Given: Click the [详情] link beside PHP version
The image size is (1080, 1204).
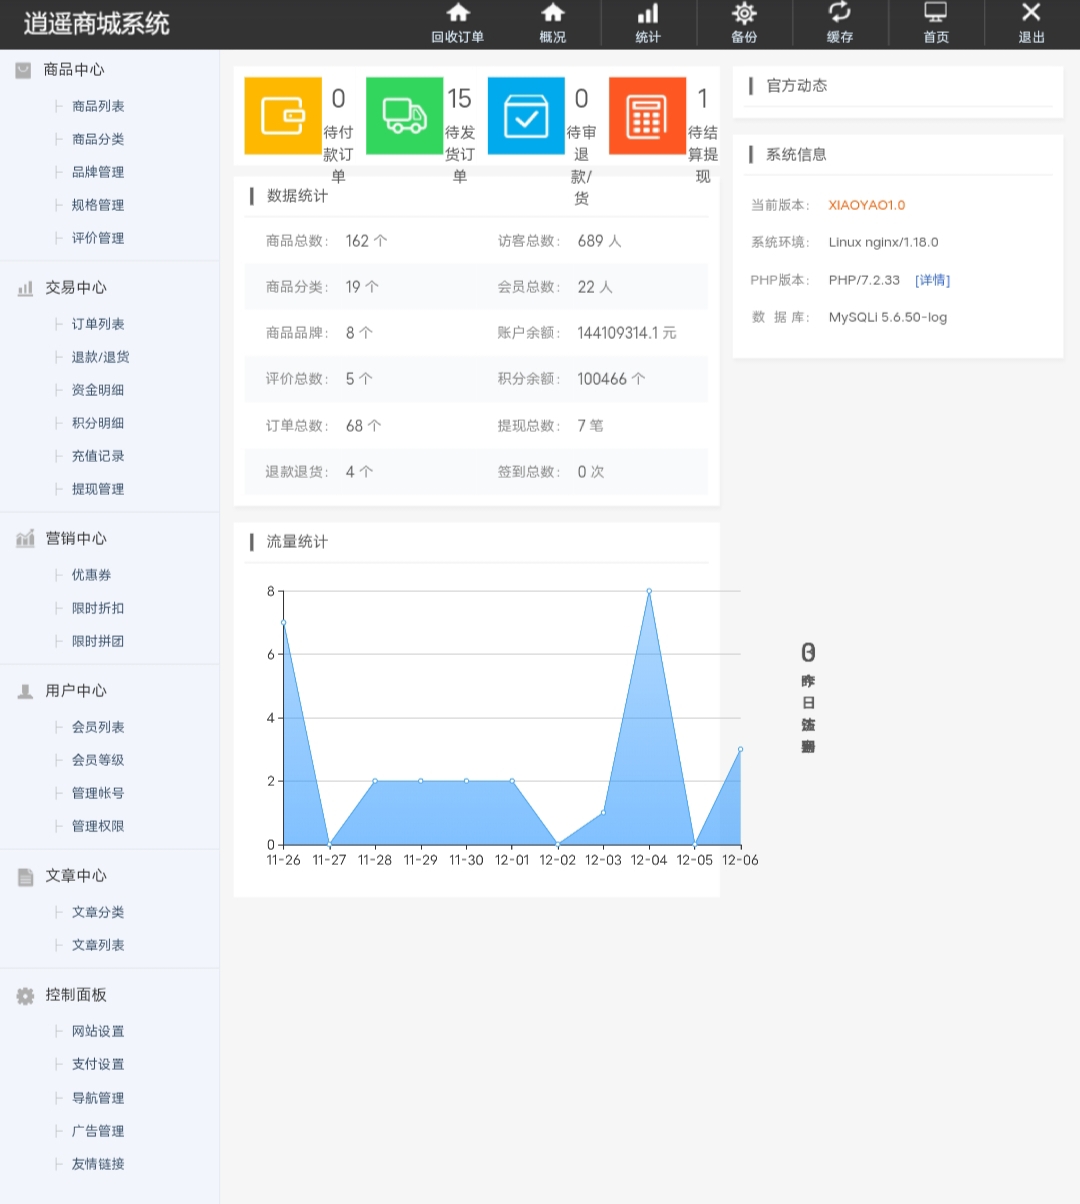Looking at the screenshot, I should (932, 280).
